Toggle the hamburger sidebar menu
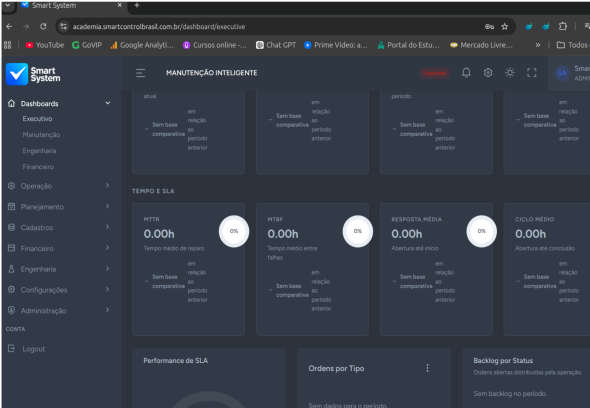Screen dimensions: 590x408 (140, 73)
